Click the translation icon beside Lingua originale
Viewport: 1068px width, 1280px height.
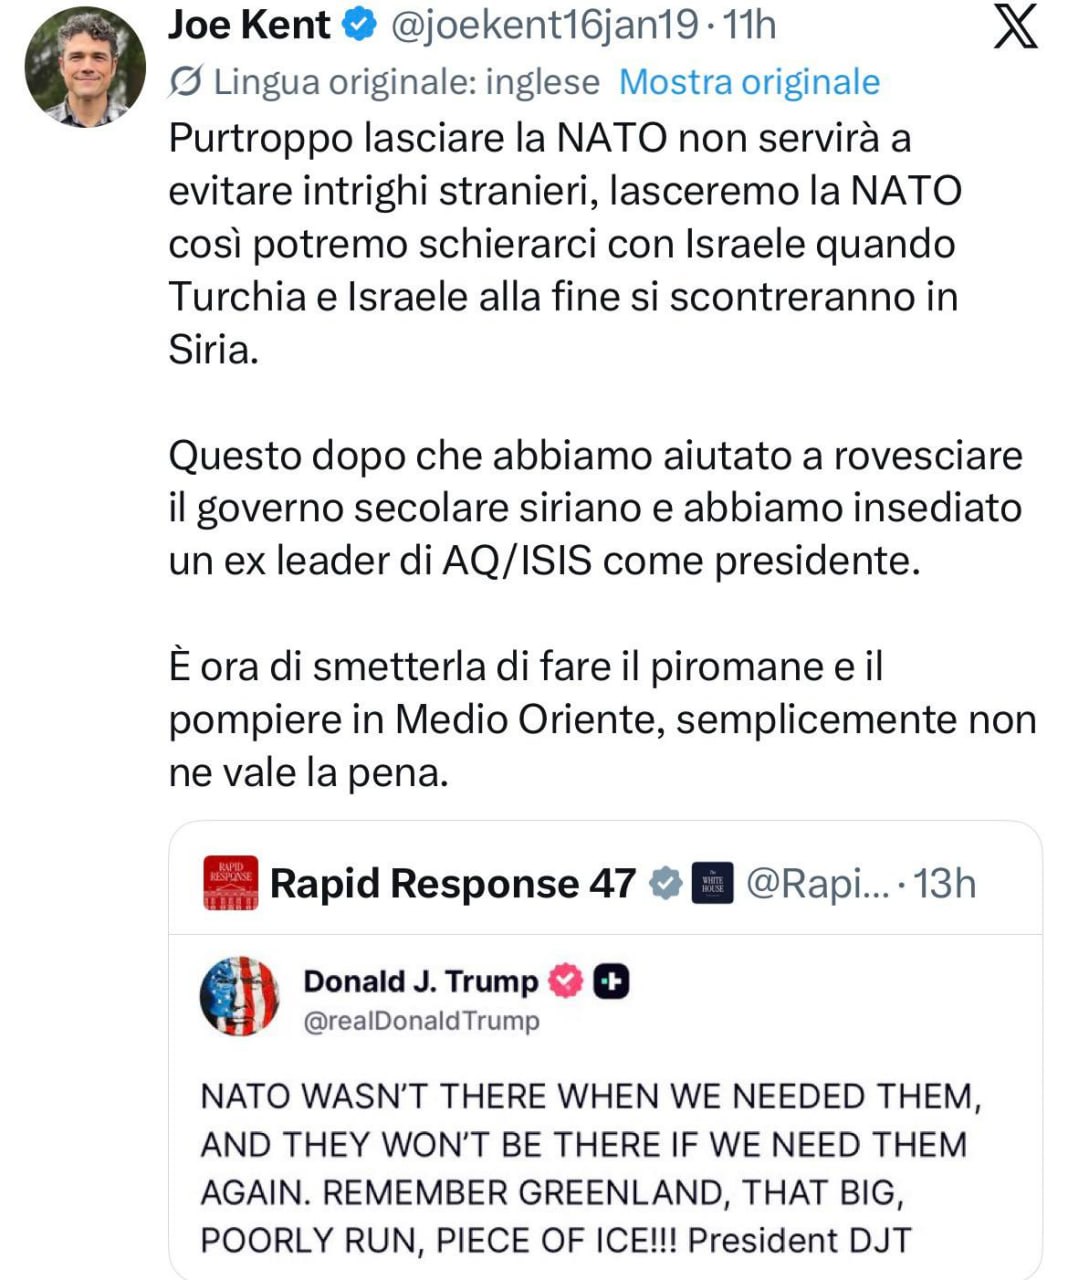coord(185,82)
